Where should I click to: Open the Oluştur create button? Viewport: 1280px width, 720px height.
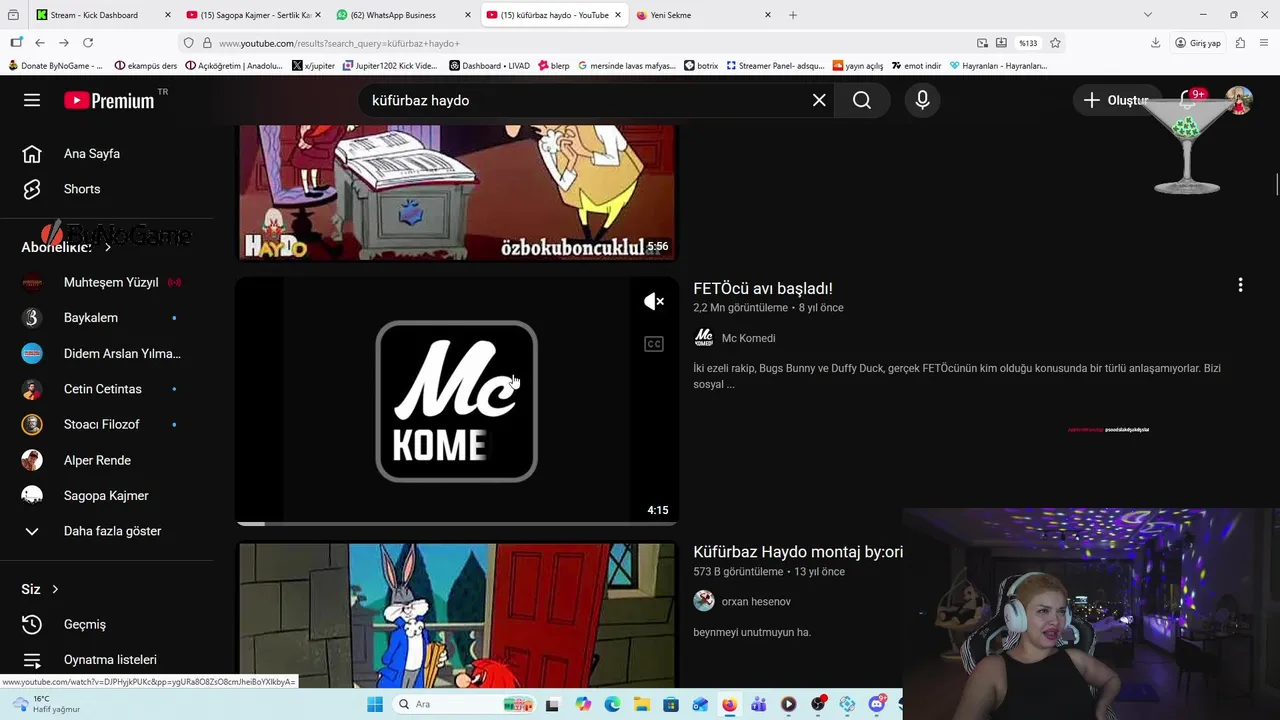point(1116,100)
